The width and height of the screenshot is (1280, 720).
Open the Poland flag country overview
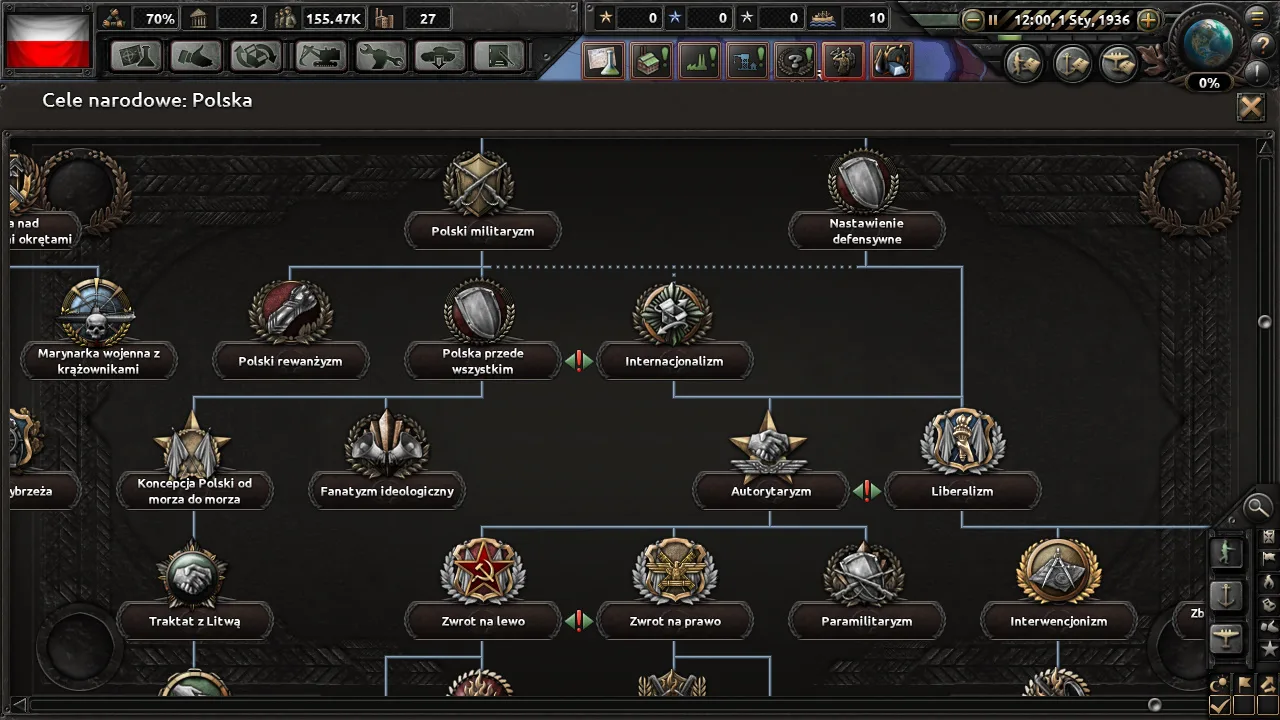coord(49,41)
